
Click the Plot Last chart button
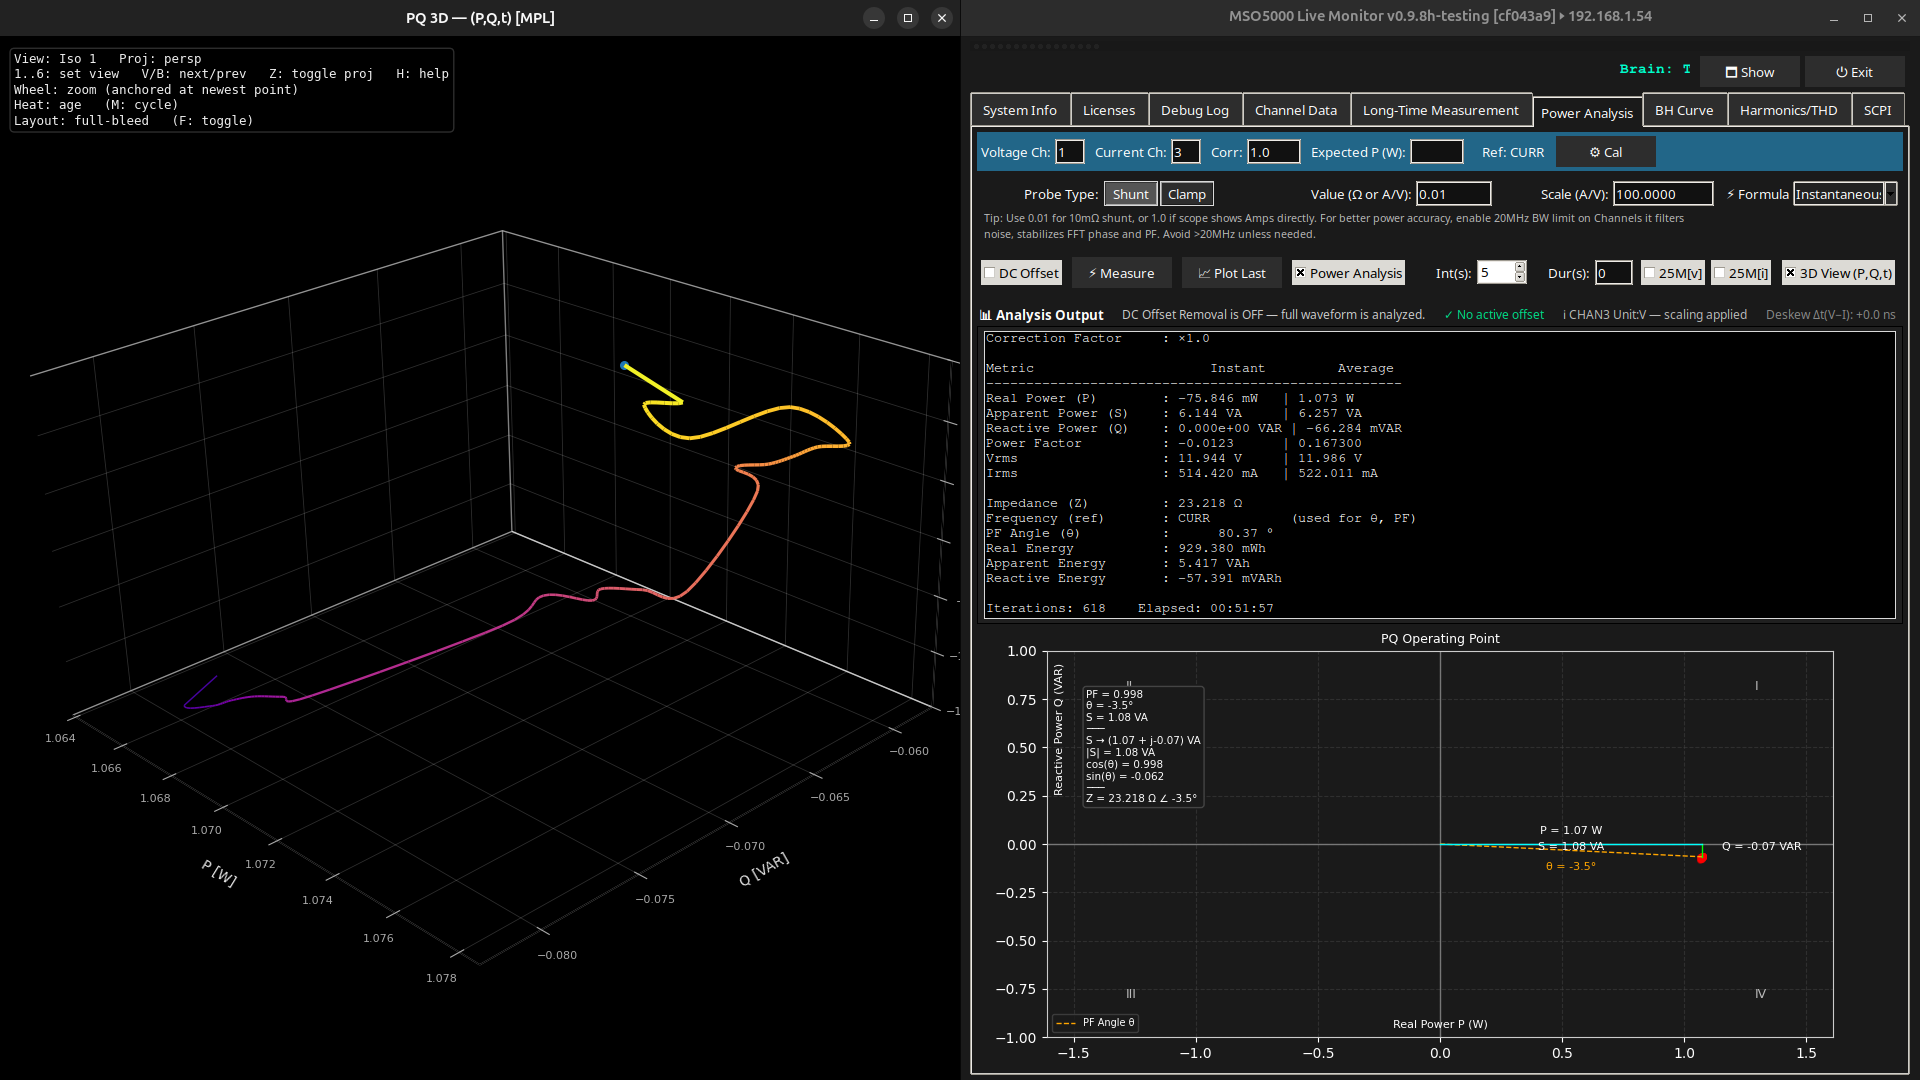coord(1231,273)
